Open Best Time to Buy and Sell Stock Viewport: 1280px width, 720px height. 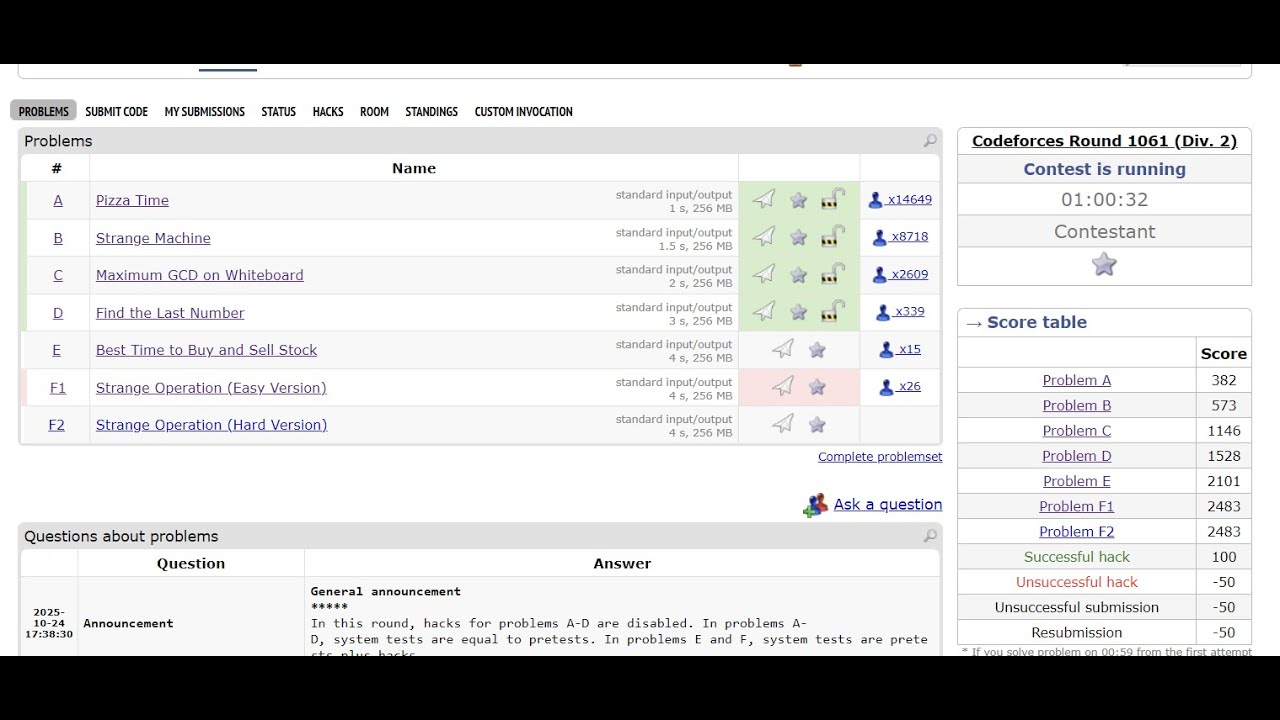click(x=206, y=350)
